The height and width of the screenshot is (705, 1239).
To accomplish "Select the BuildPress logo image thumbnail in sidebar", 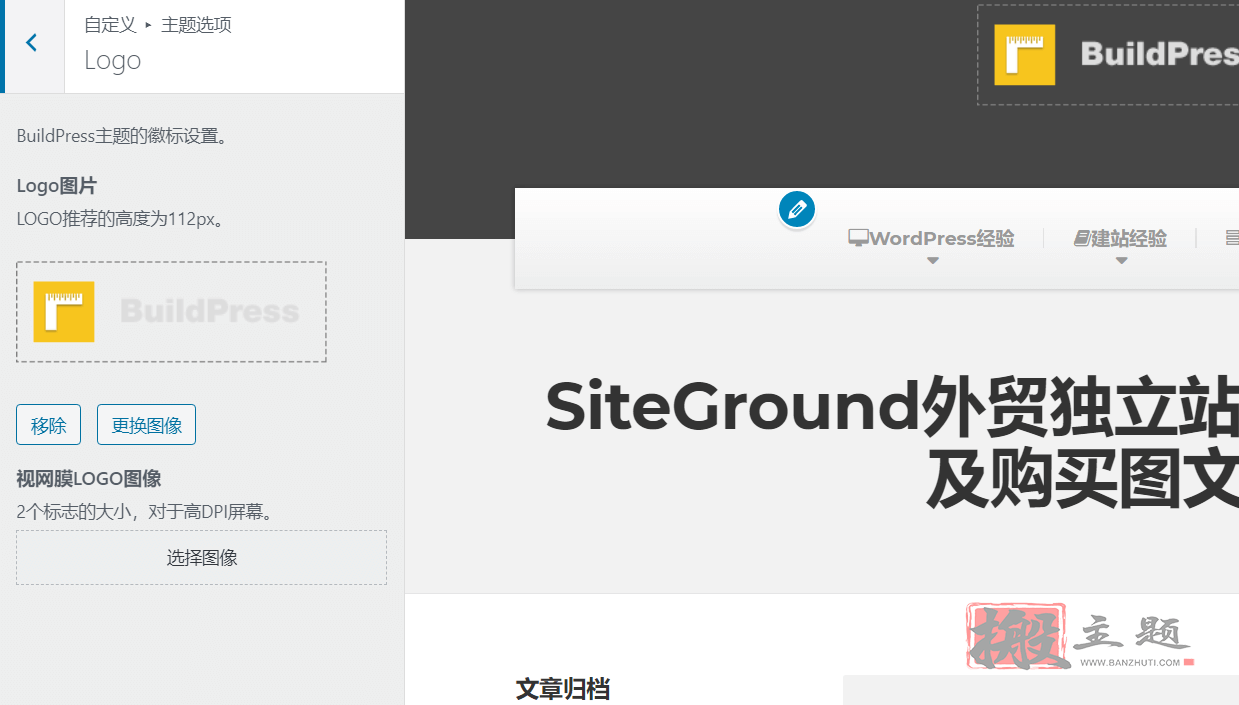I will pos(171,312).
